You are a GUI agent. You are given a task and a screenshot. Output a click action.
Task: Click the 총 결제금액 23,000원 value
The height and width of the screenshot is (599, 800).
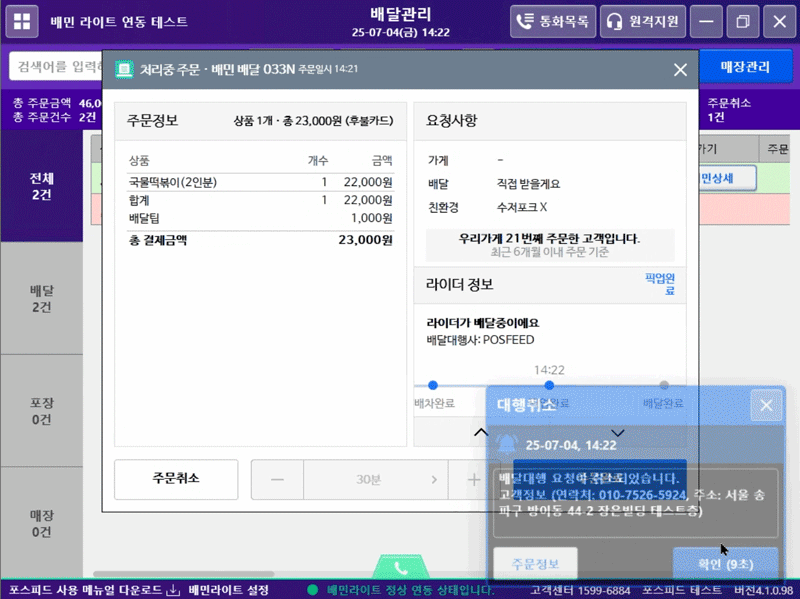click(x=365, y=240)
